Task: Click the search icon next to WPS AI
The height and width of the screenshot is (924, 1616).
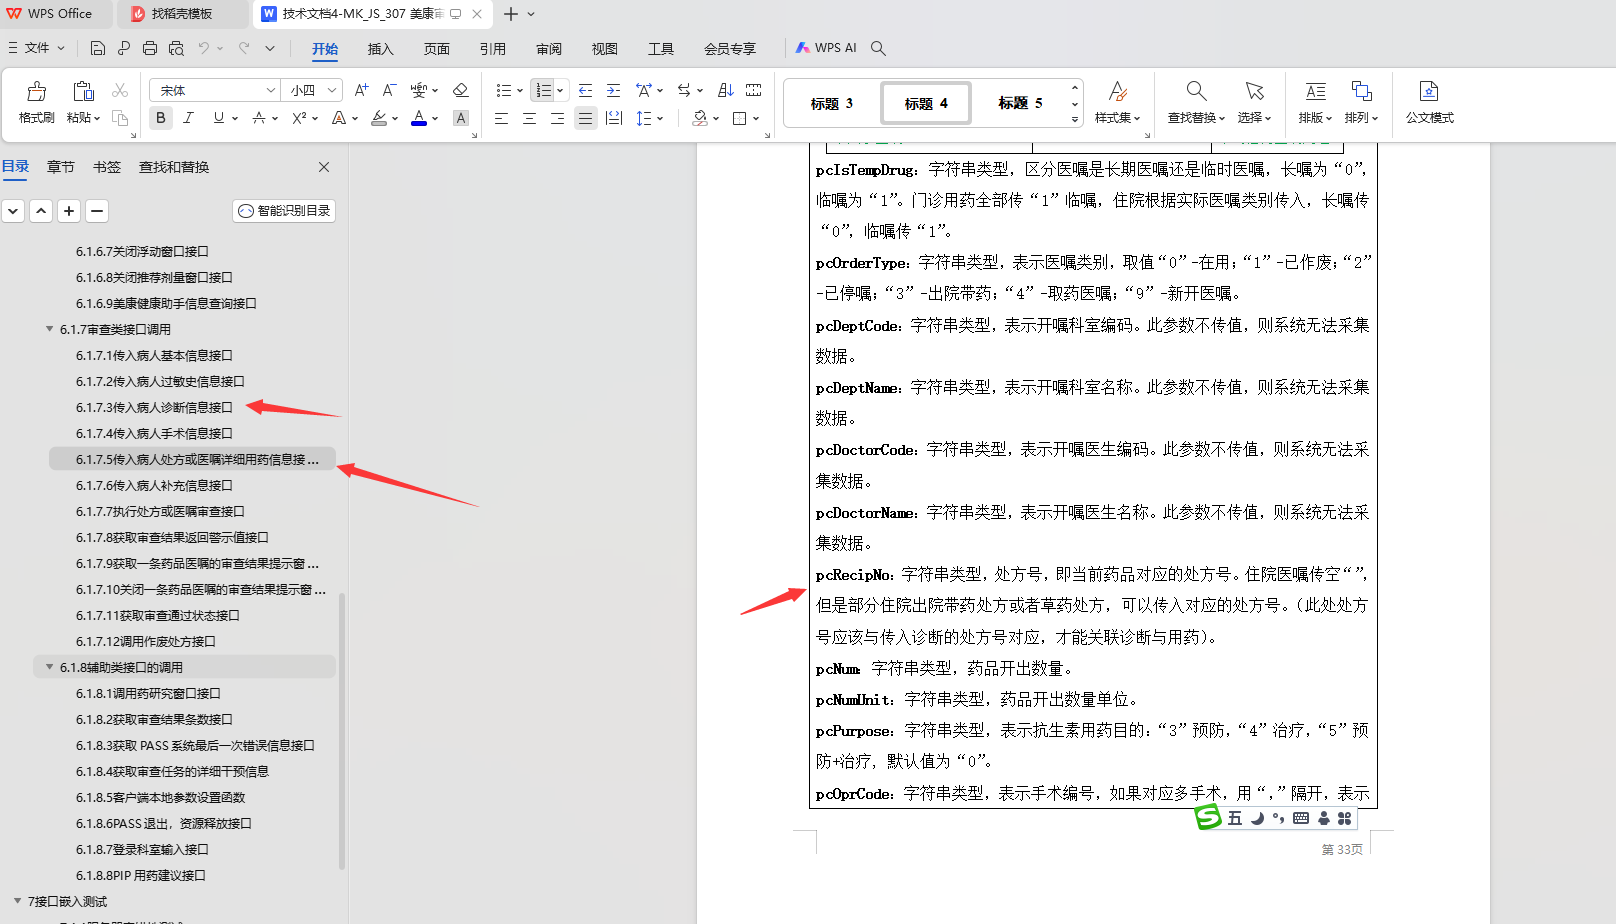Action: pos(878,48)
